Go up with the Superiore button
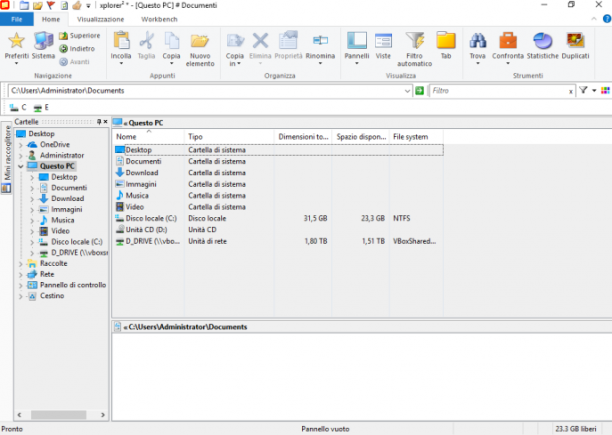This screenshot has height=435, width=612. pos(80,36)
